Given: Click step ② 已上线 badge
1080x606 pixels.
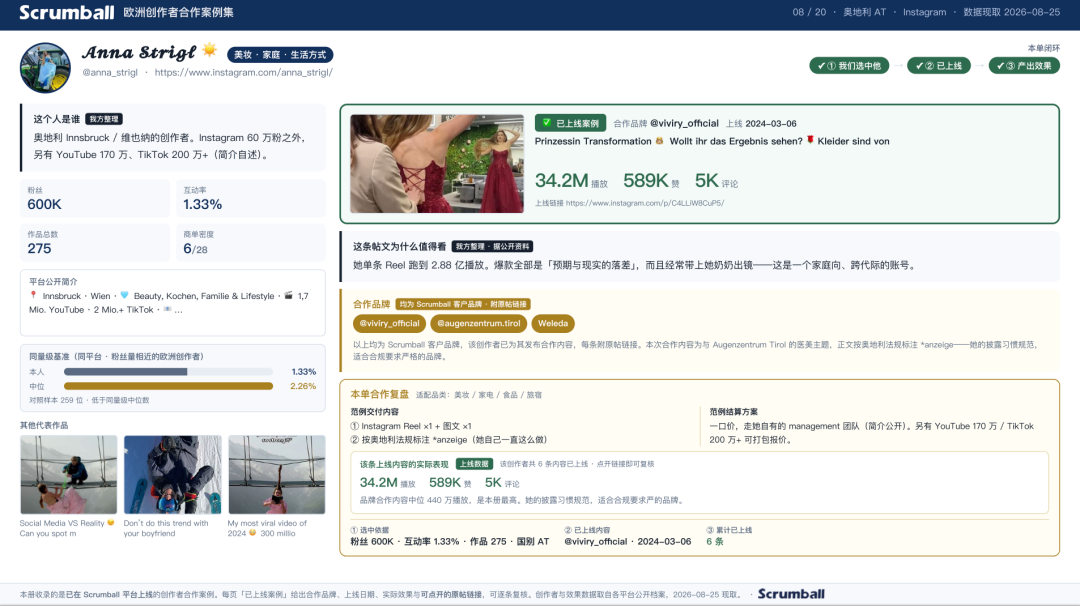Looking at the screenshot, I should (939, 65).
